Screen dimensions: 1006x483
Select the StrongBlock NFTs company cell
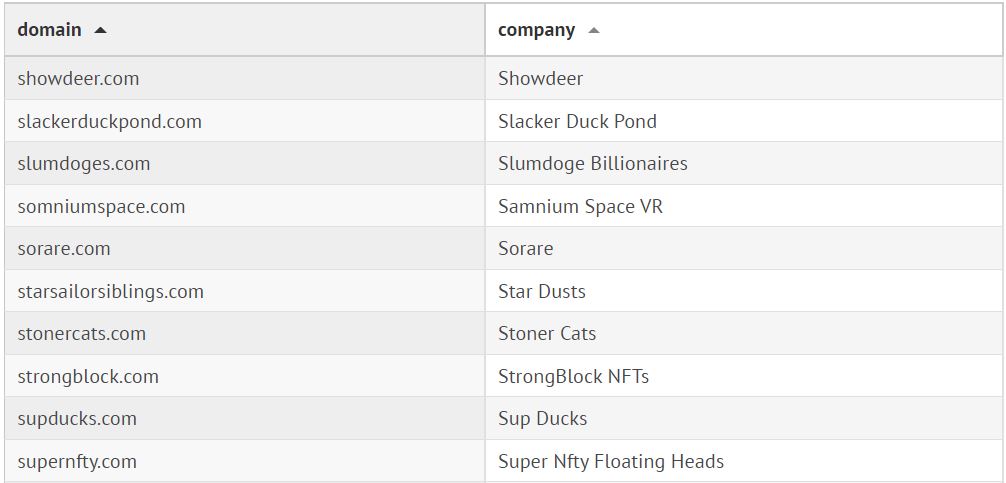tap(573, 376)
